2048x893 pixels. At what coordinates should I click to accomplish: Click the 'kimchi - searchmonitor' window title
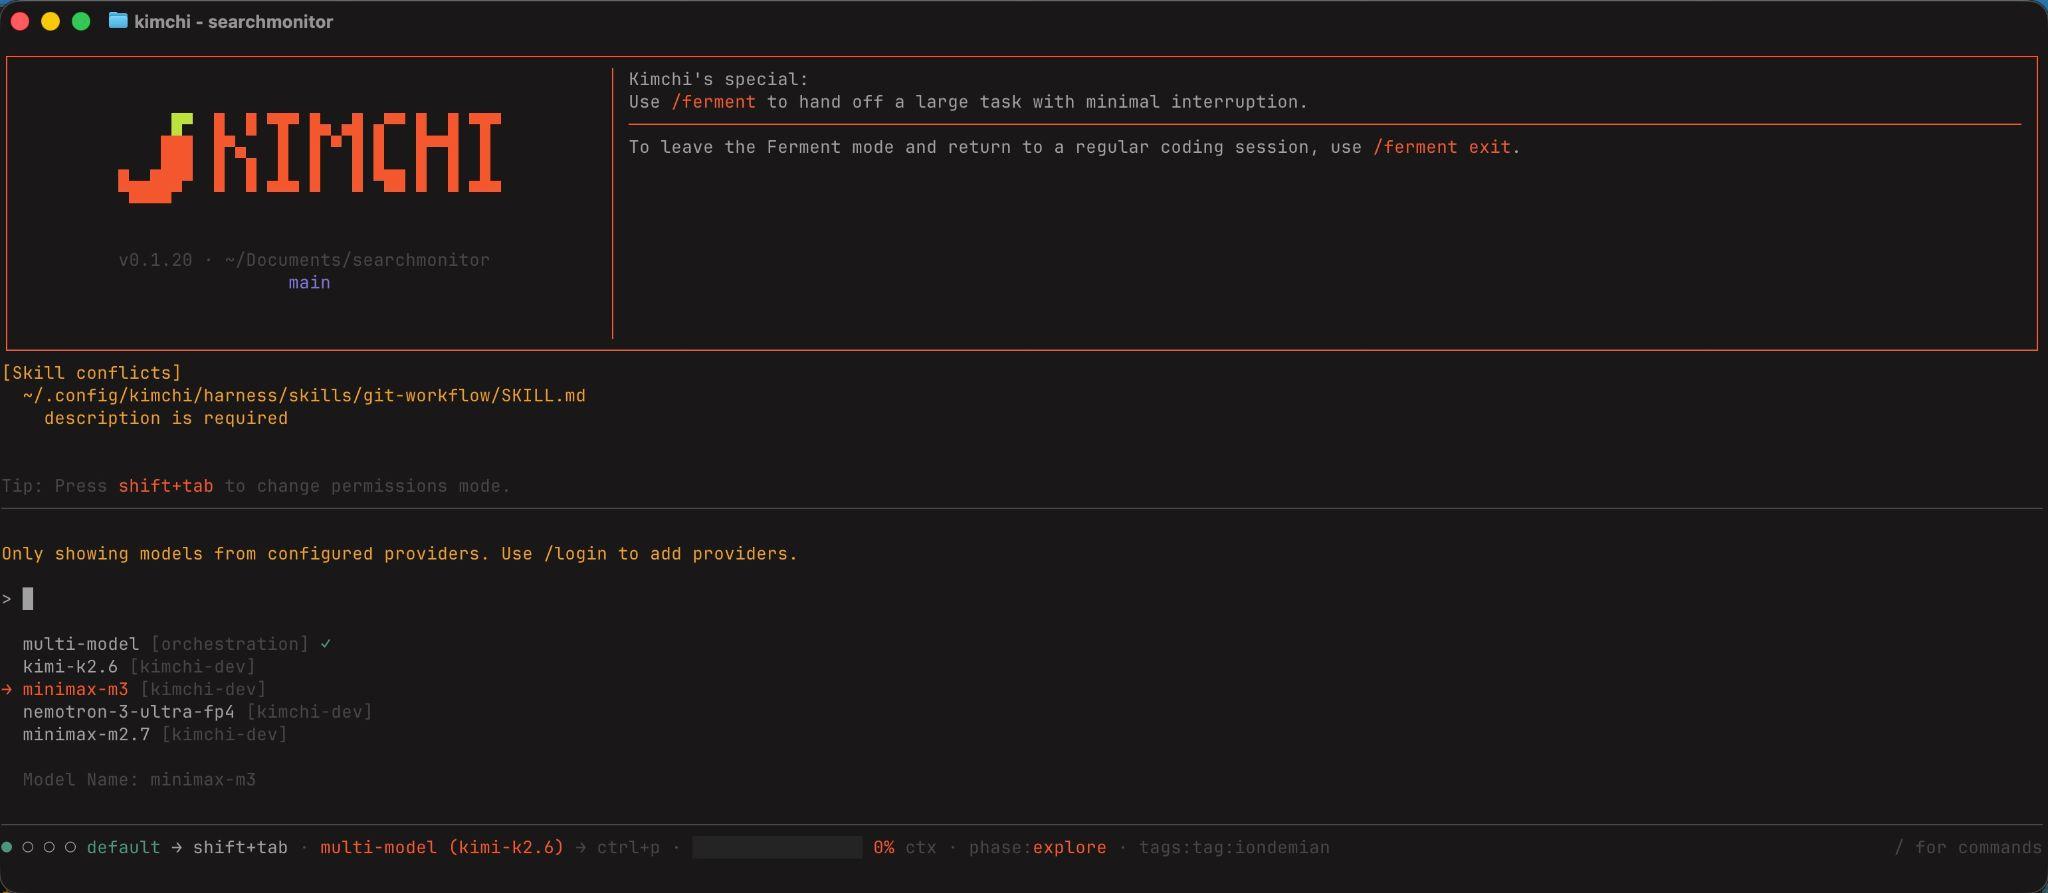coord(233,22)
